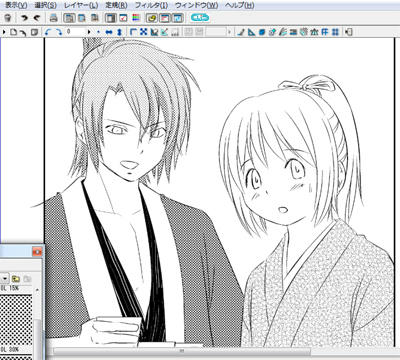The height and width of the screenshot is (360, 400).
Task: Click the triangle ruler icon
Action: [251, 32]
